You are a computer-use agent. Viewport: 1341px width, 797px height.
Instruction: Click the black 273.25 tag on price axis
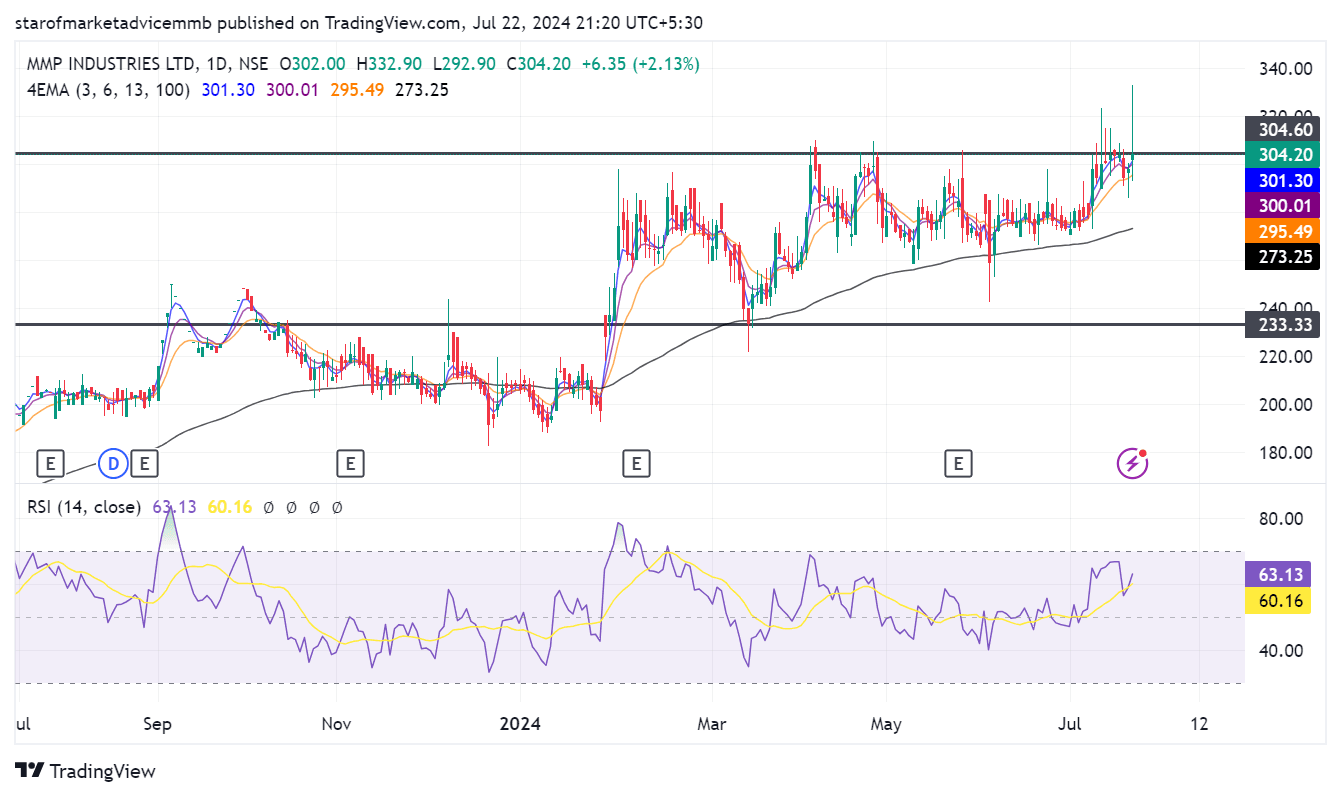1282,257
